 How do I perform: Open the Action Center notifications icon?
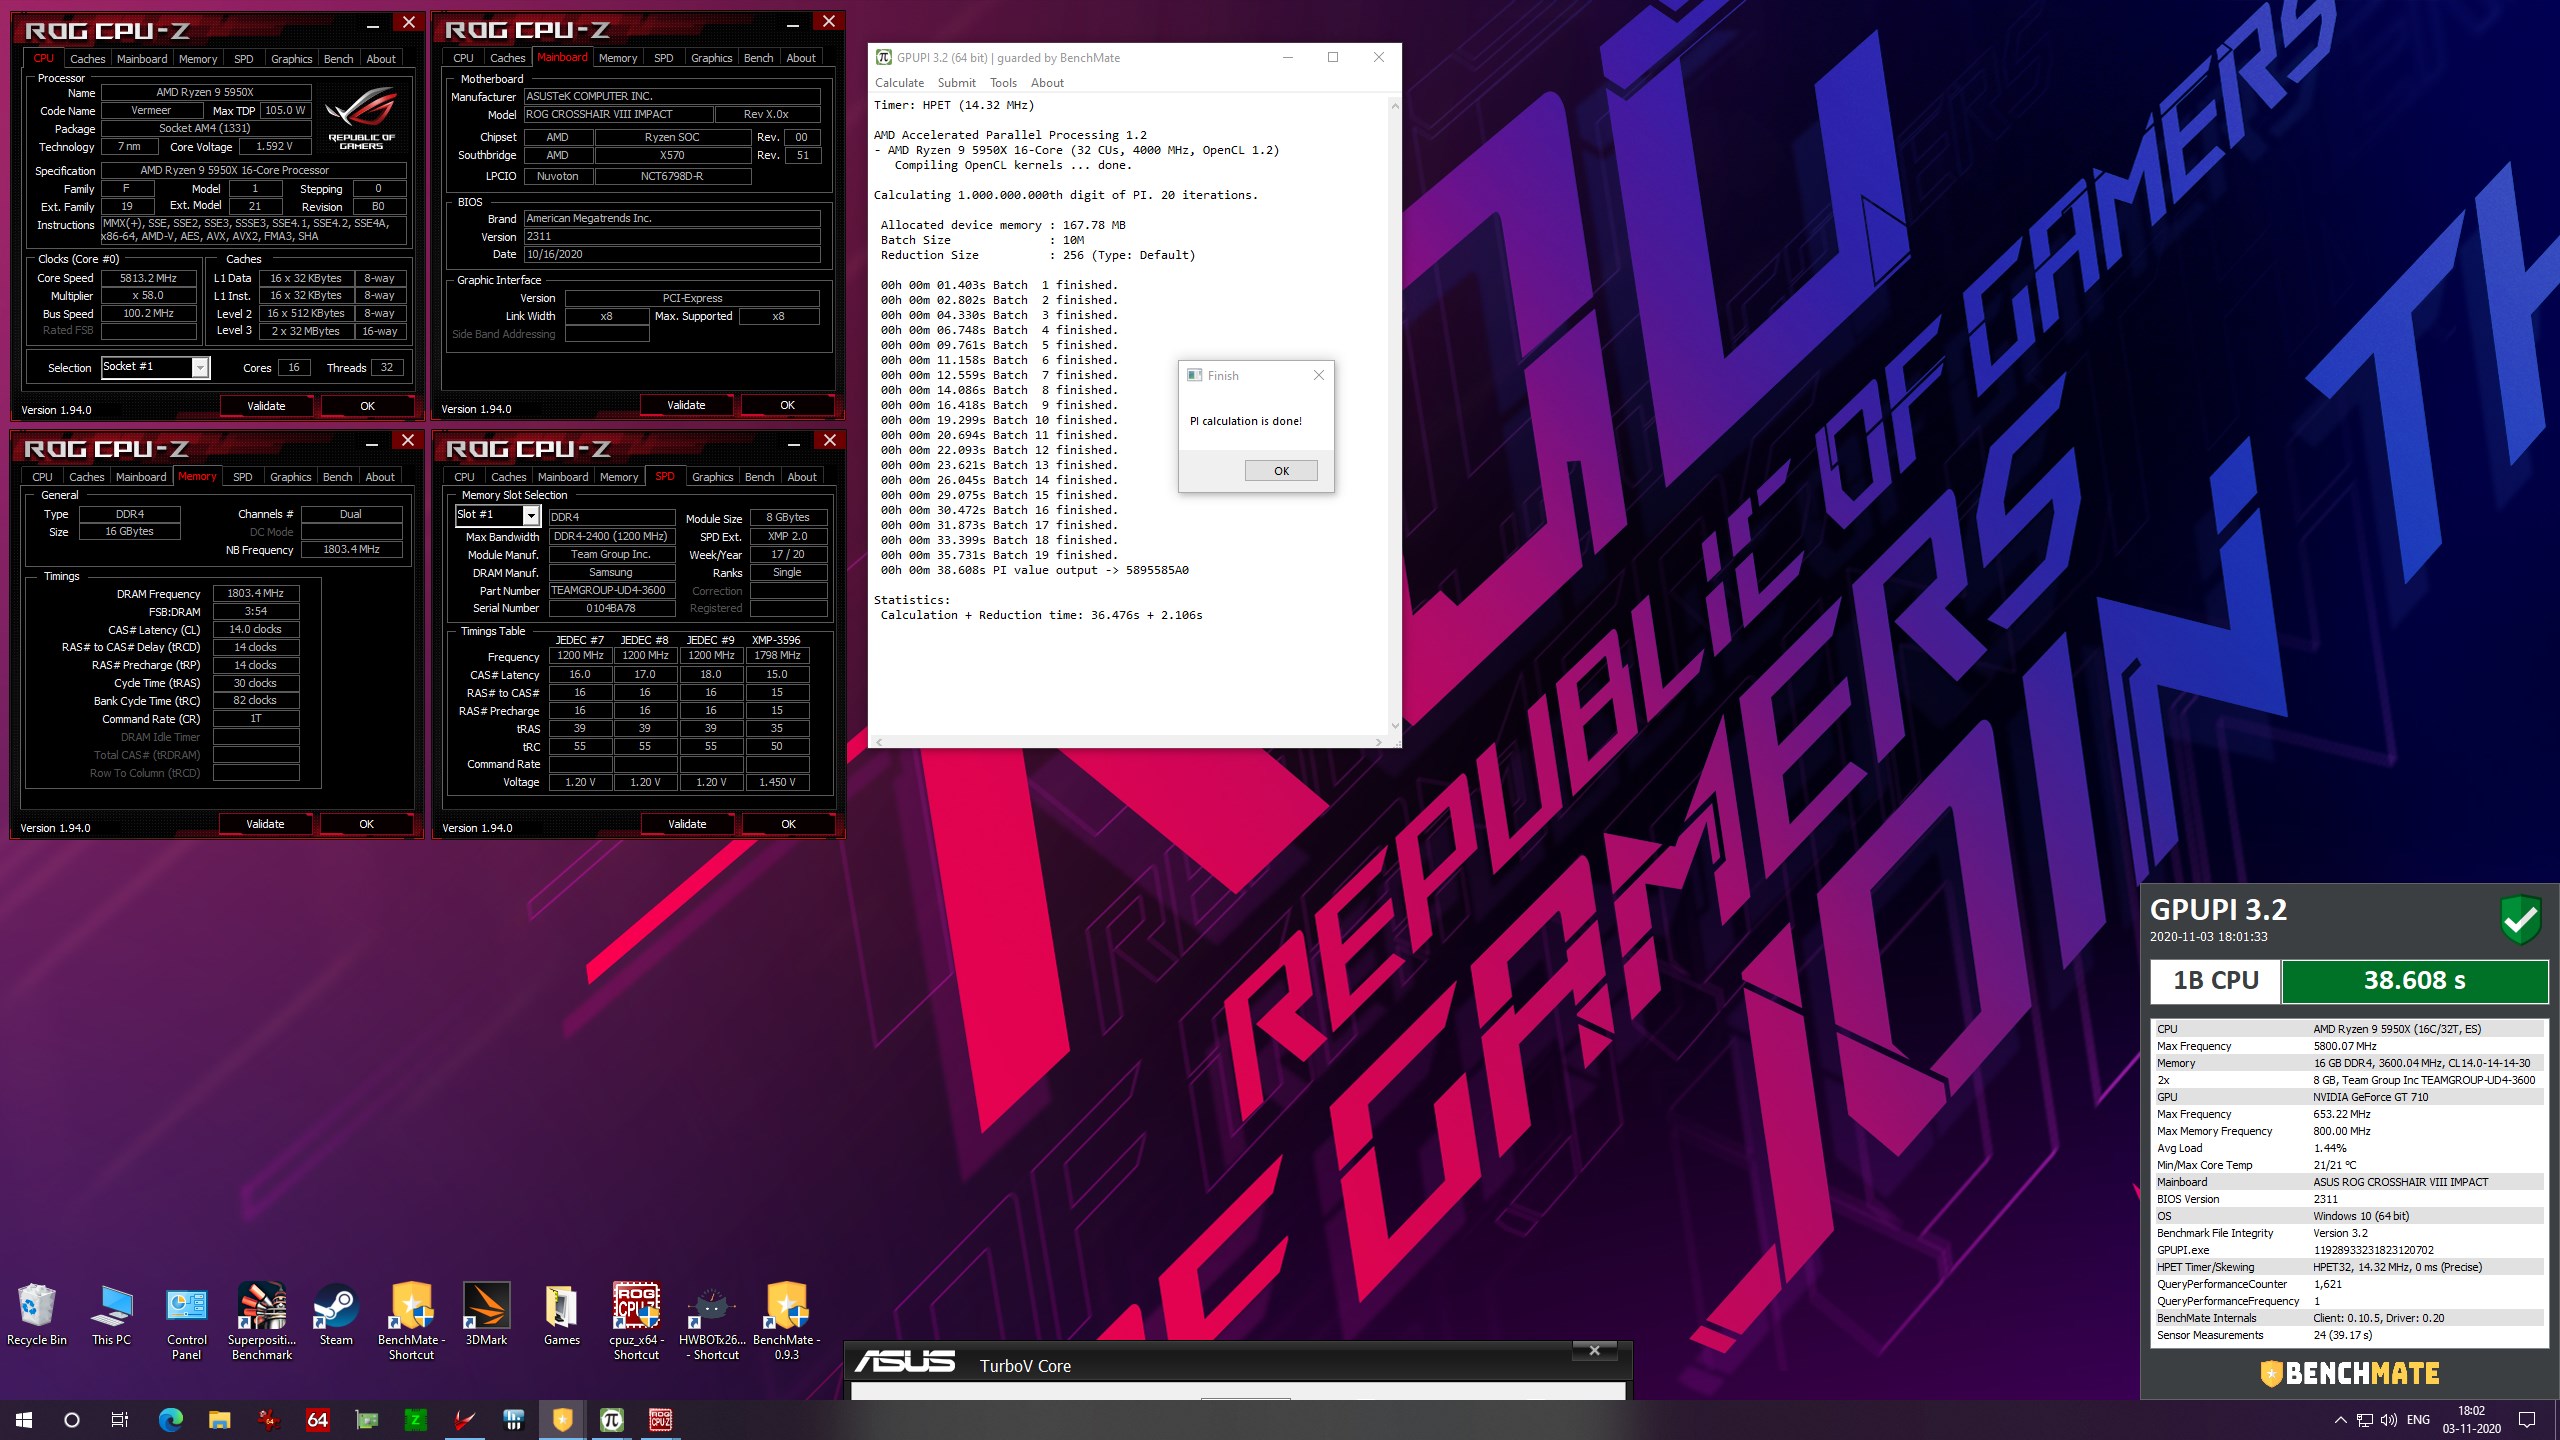(2527, 1420)
